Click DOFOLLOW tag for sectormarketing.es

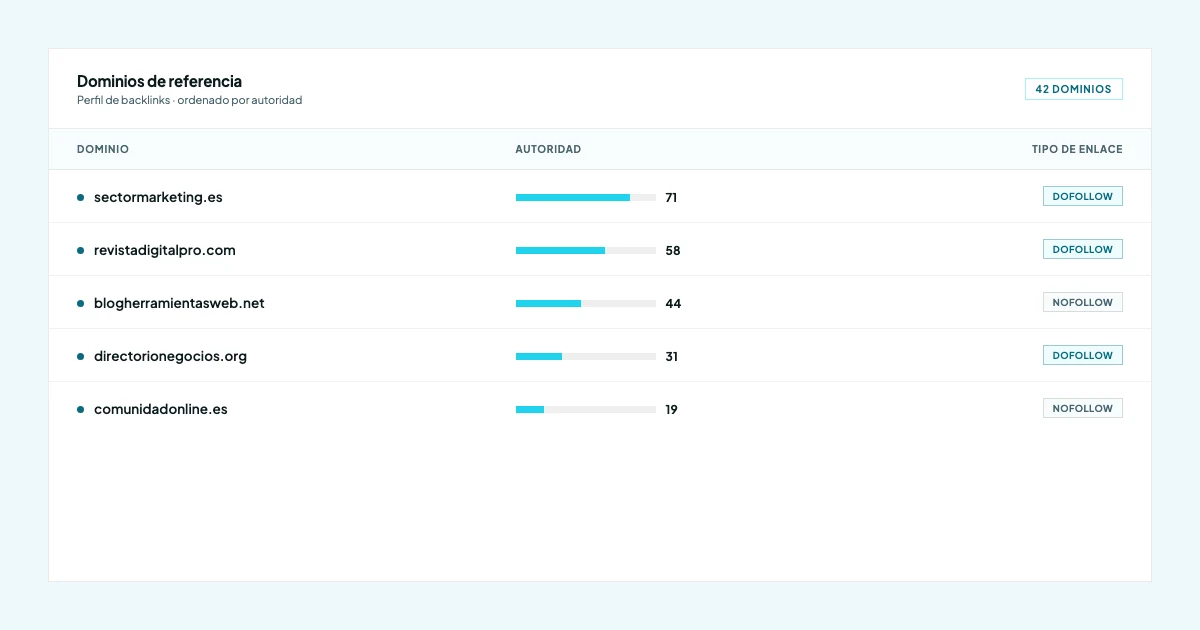tap(1082, 196)
